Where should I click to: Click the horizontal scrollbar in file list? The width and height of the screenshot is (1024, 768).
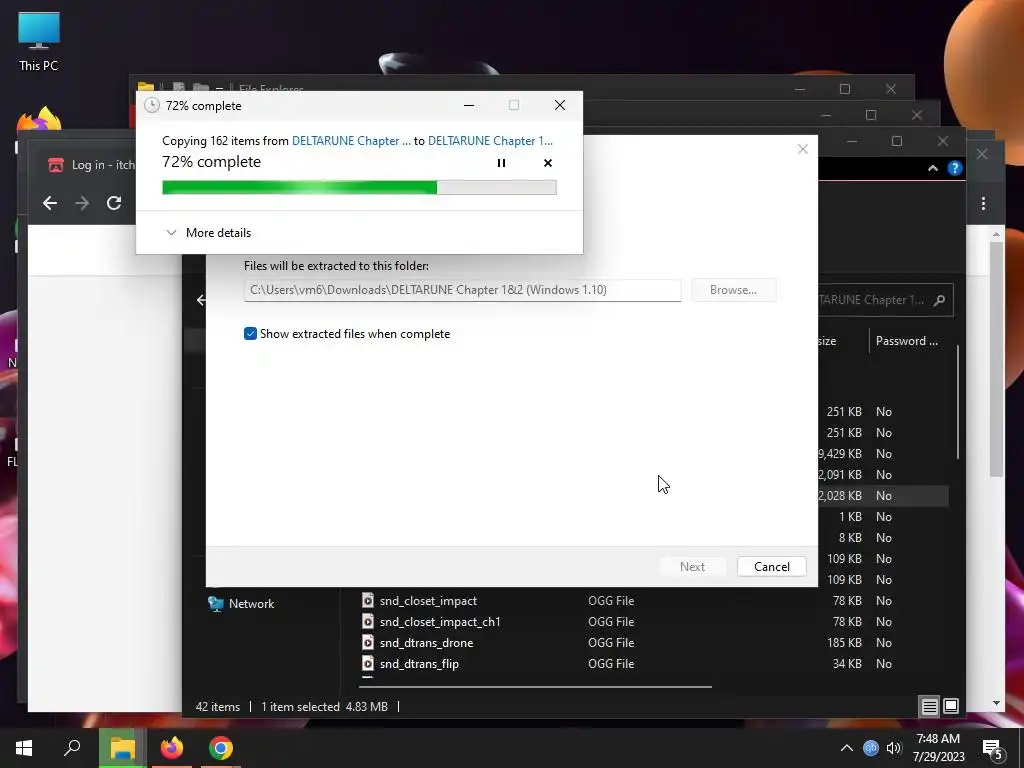click(535, 686)
